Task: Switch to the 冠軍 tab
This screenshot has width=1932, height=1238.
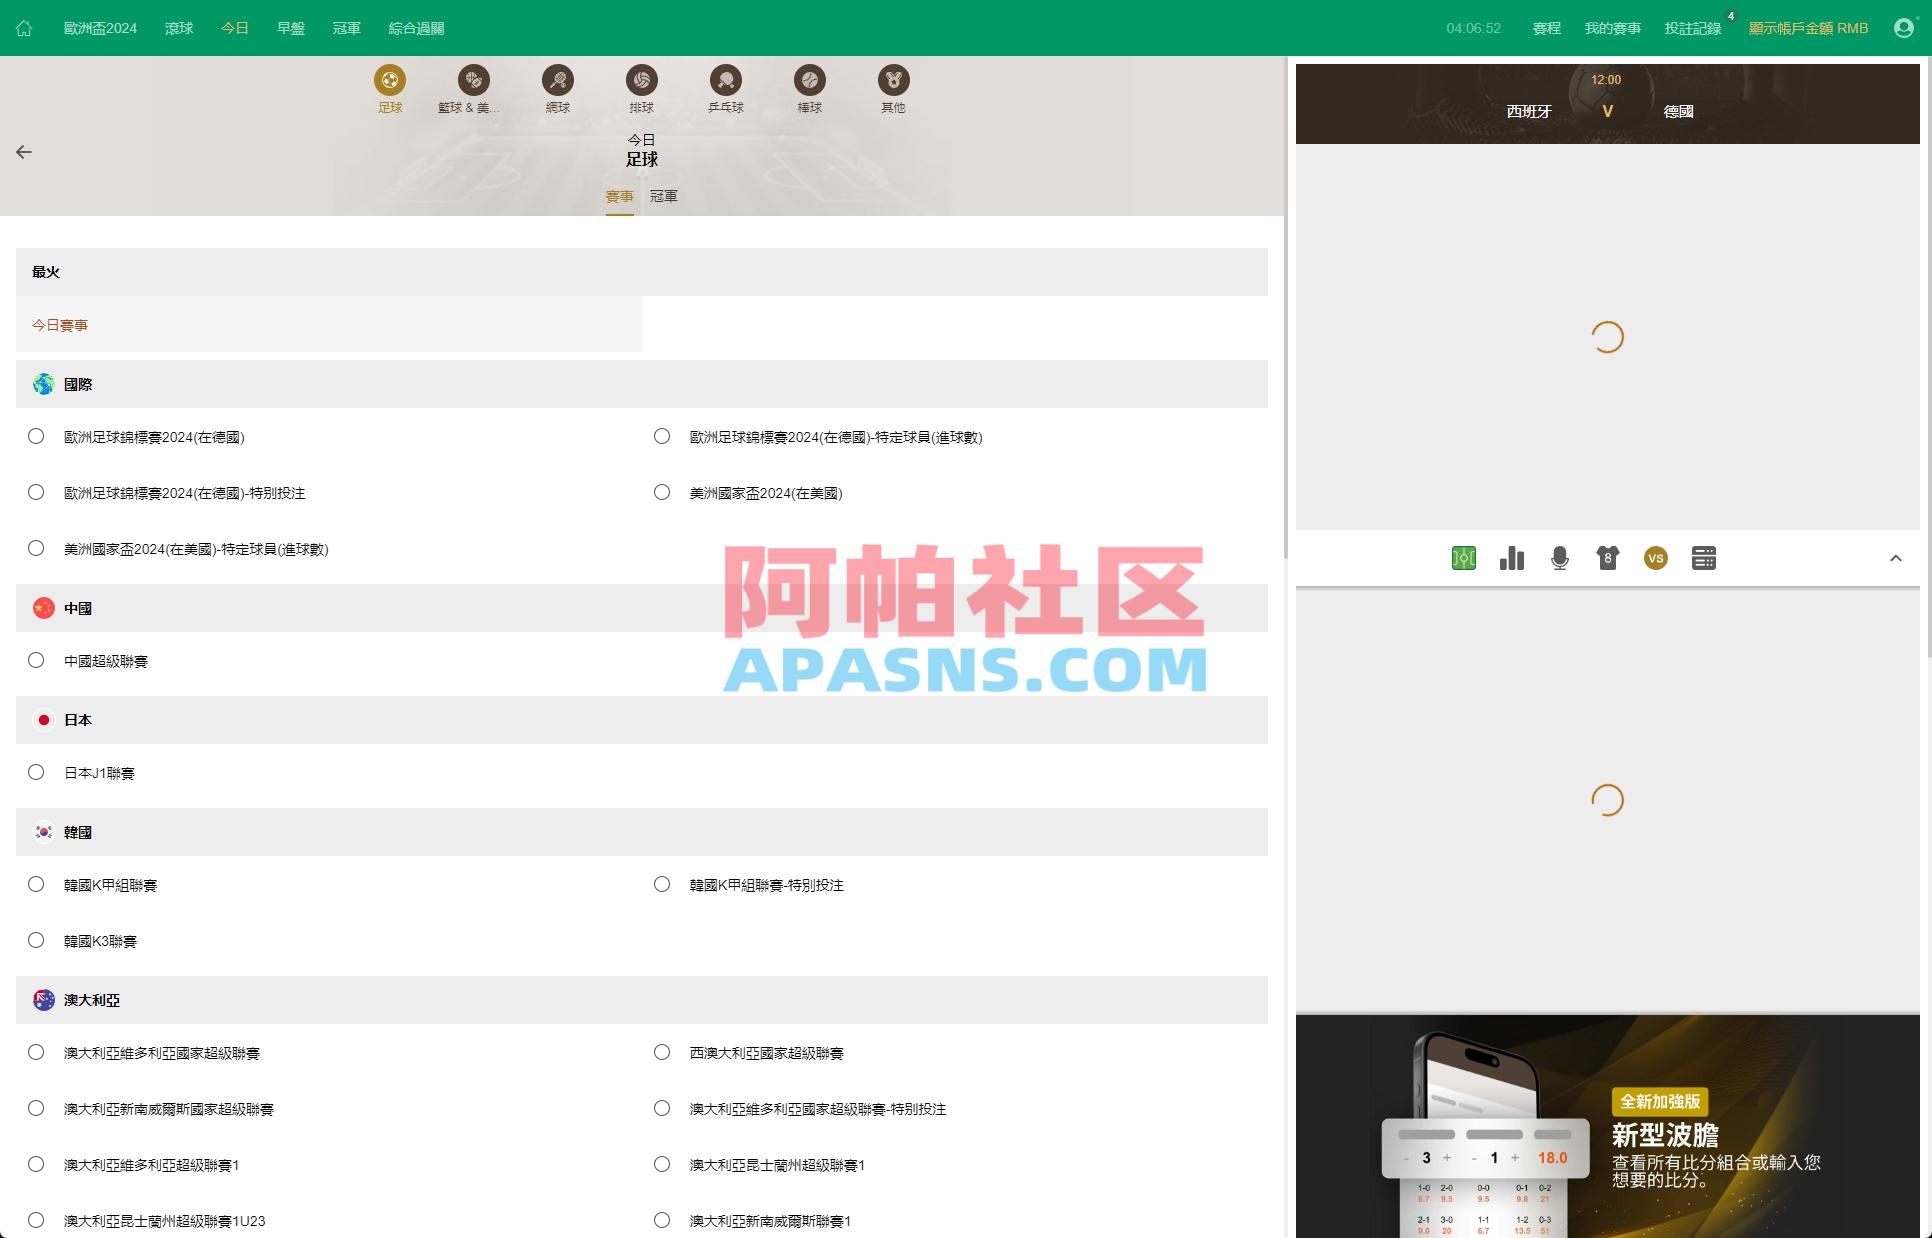Action: coord(663,197)
